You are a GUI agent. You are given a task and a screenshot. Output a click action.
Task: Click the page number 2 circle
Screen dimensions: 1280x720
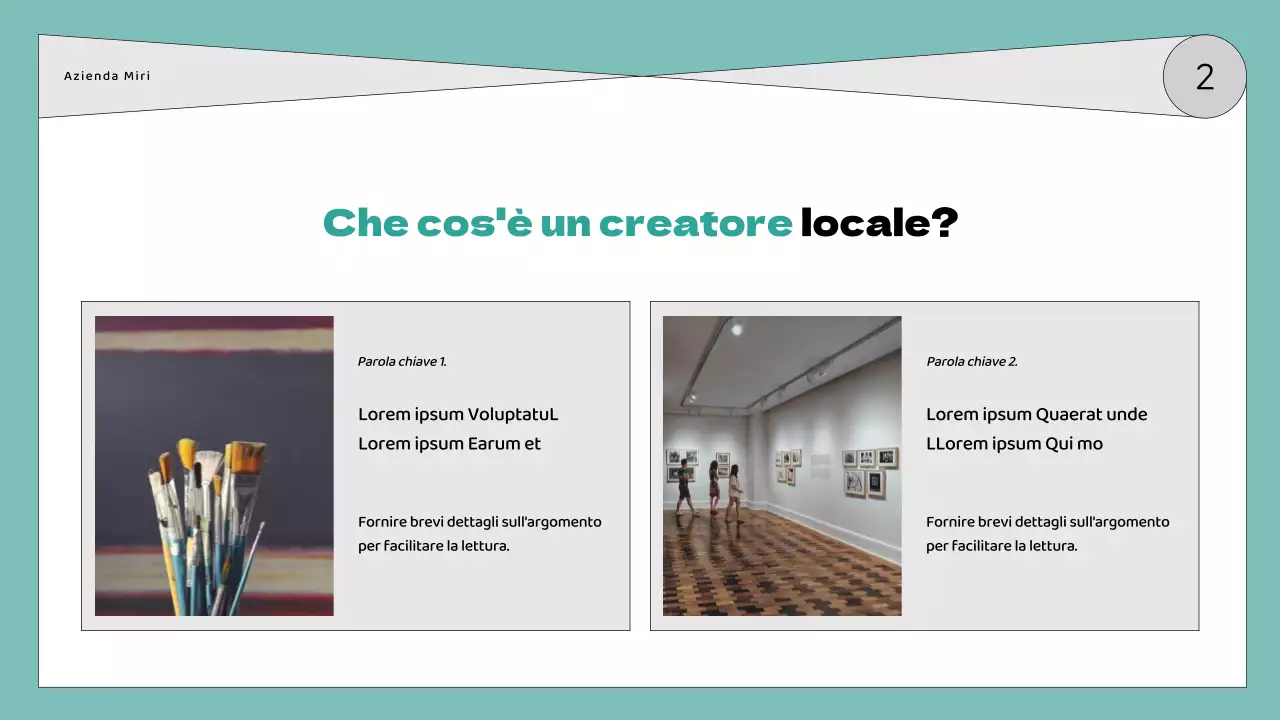pyautogui.click(x=1204, y=77)
